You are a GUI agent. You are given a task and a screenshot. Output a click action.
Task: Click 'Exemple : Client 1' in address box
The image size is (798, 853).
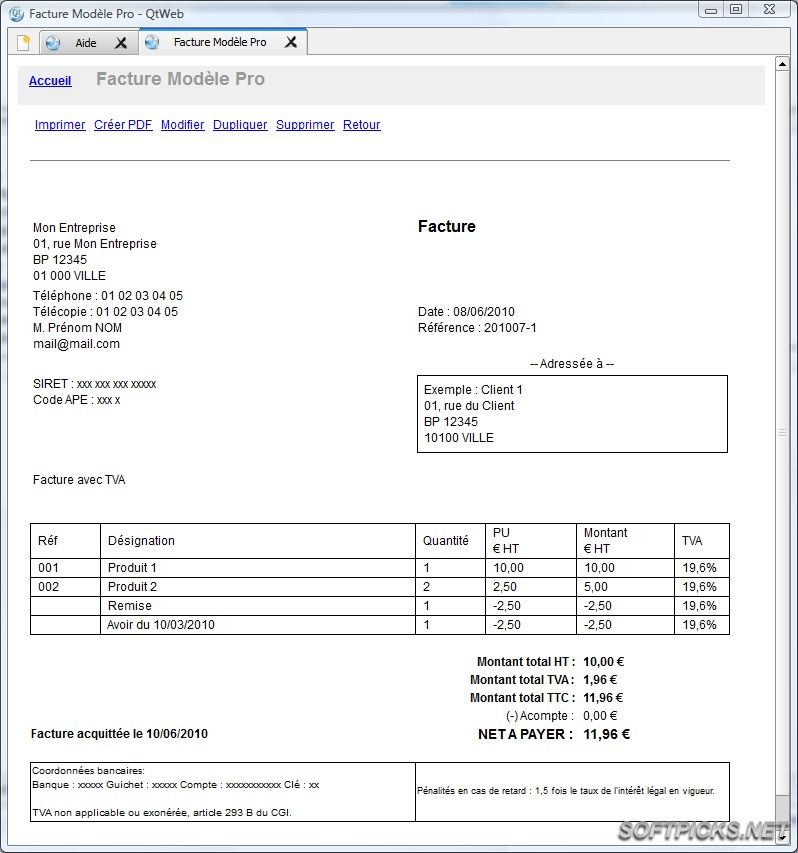(473, 390)
